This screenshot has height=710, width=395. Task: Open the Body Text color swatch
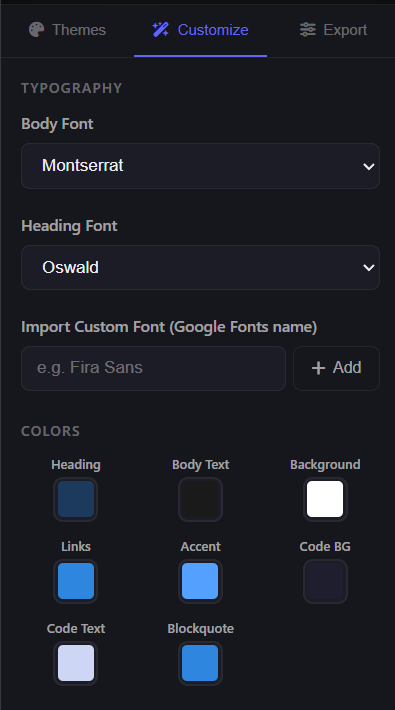200,499
